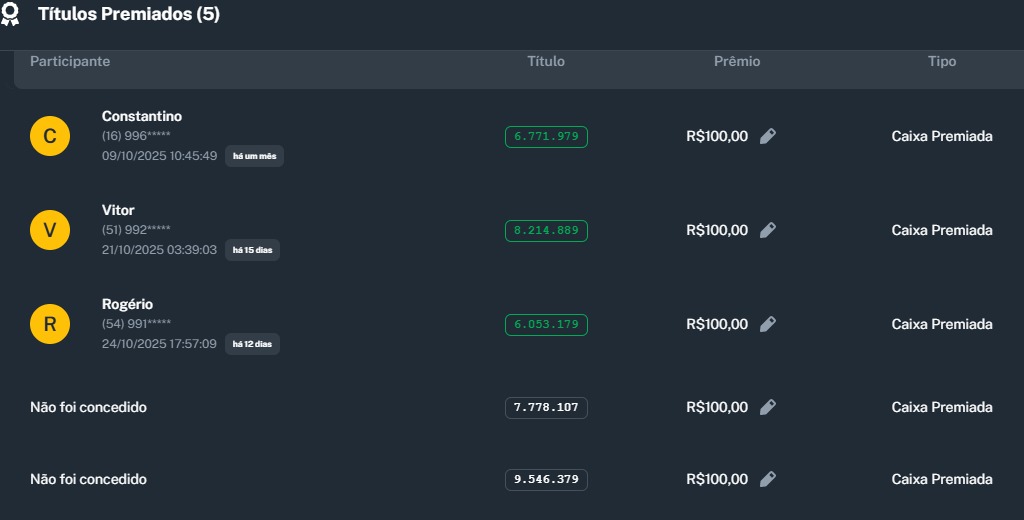Edit the prize for Constantino's title
1024x520 pixels.
click(767, 136)
